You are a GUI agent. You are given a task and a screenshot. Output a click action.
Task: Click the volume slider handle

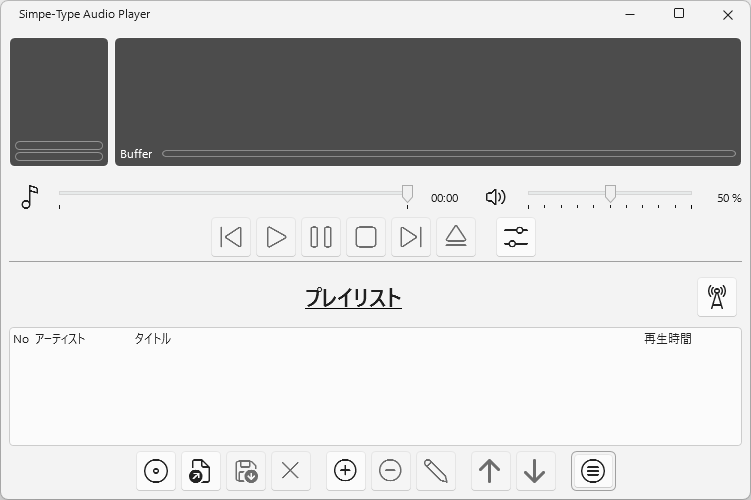click(610, 194)
